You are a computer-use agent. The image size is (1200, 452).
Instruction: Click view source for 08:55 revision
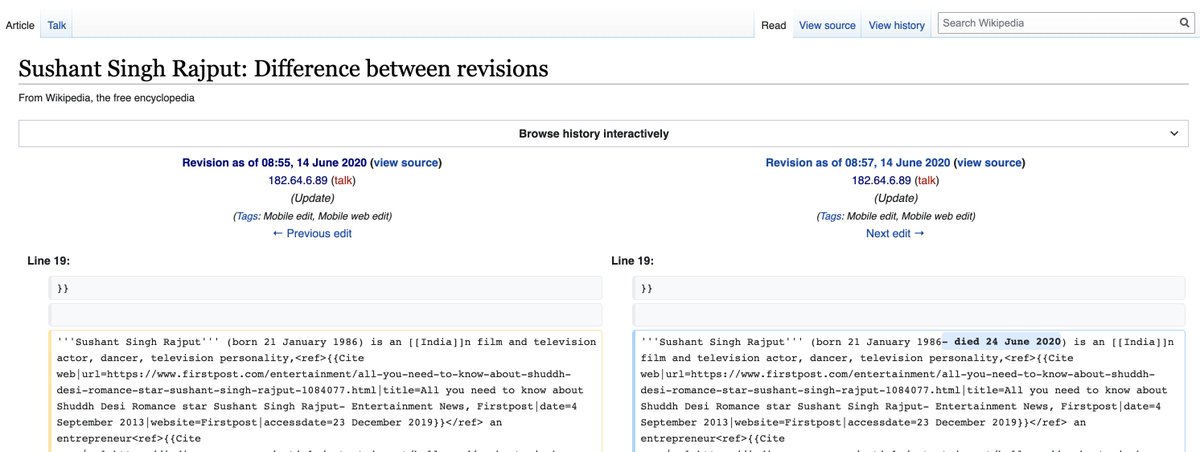click(x=405, y=162)
